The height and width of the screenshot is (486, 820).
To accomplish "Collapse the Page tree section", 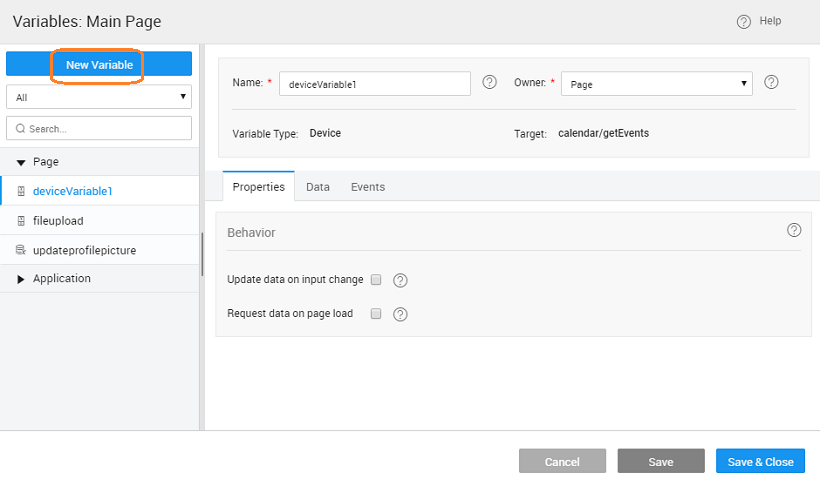I will tap(21, 162).
